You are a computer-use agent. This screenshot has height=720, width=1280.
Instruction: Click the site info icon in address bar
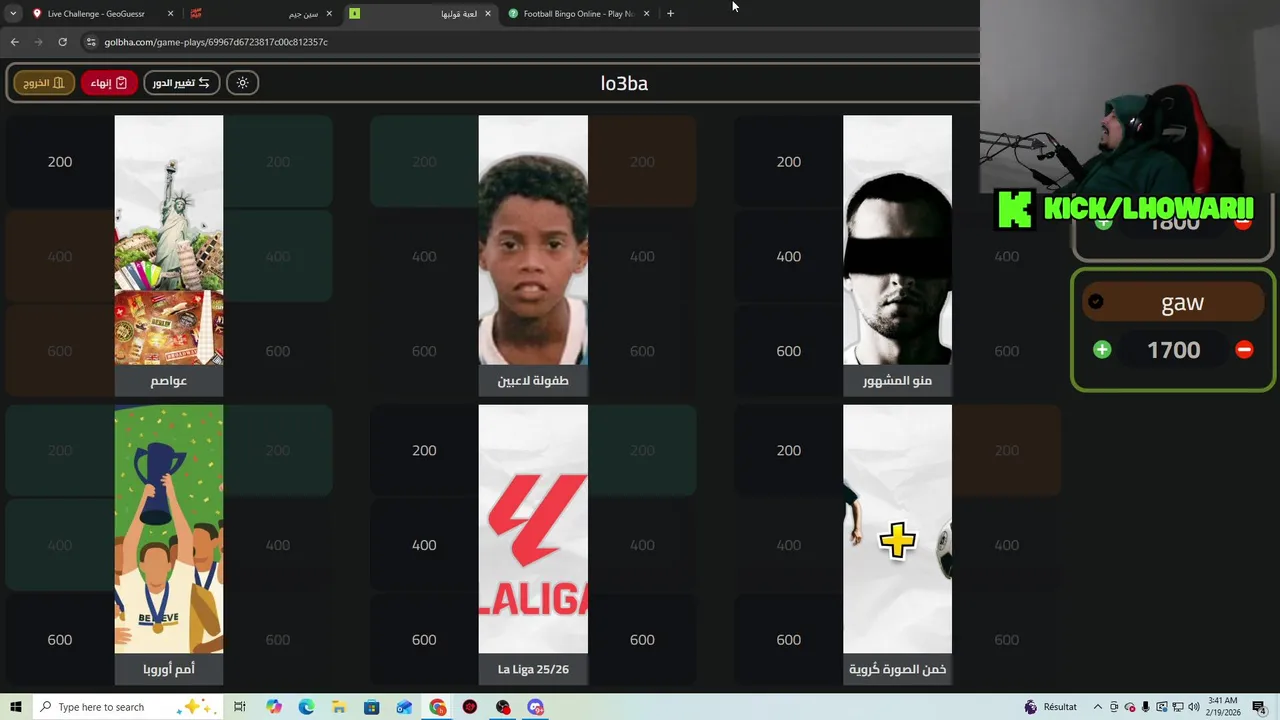[x=91, y=42]
